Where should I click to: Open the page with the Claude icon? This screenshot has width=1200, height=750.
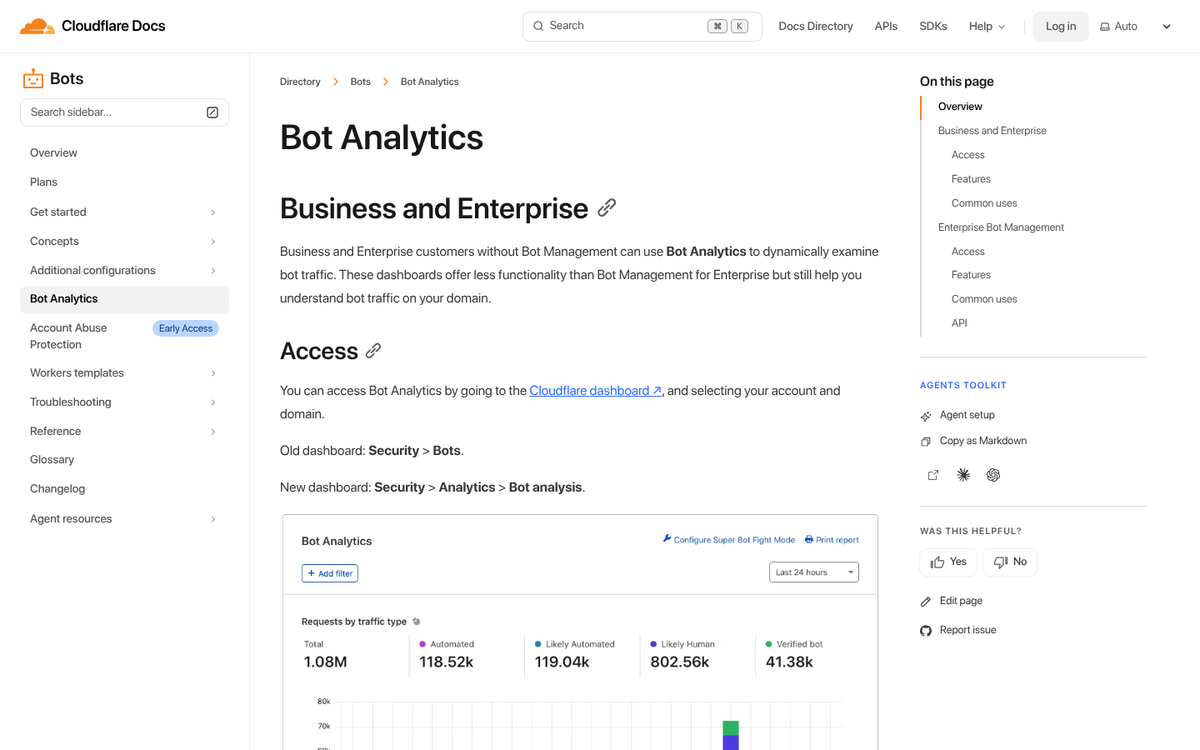pyautogui.click(x=962, y=474)
